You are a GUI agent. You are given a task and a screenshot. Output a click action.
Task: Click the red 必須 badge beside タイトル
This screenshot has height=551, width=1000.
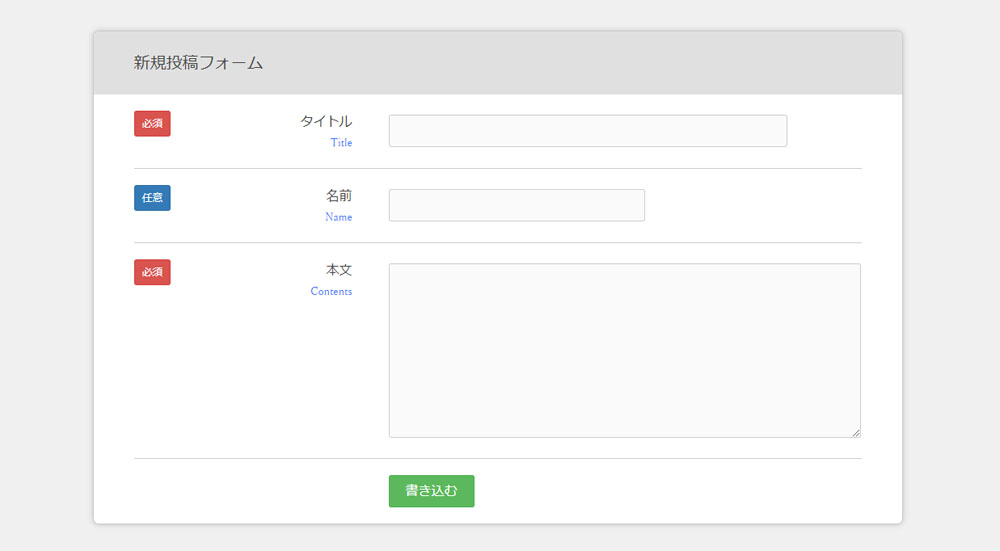(152, 124)
